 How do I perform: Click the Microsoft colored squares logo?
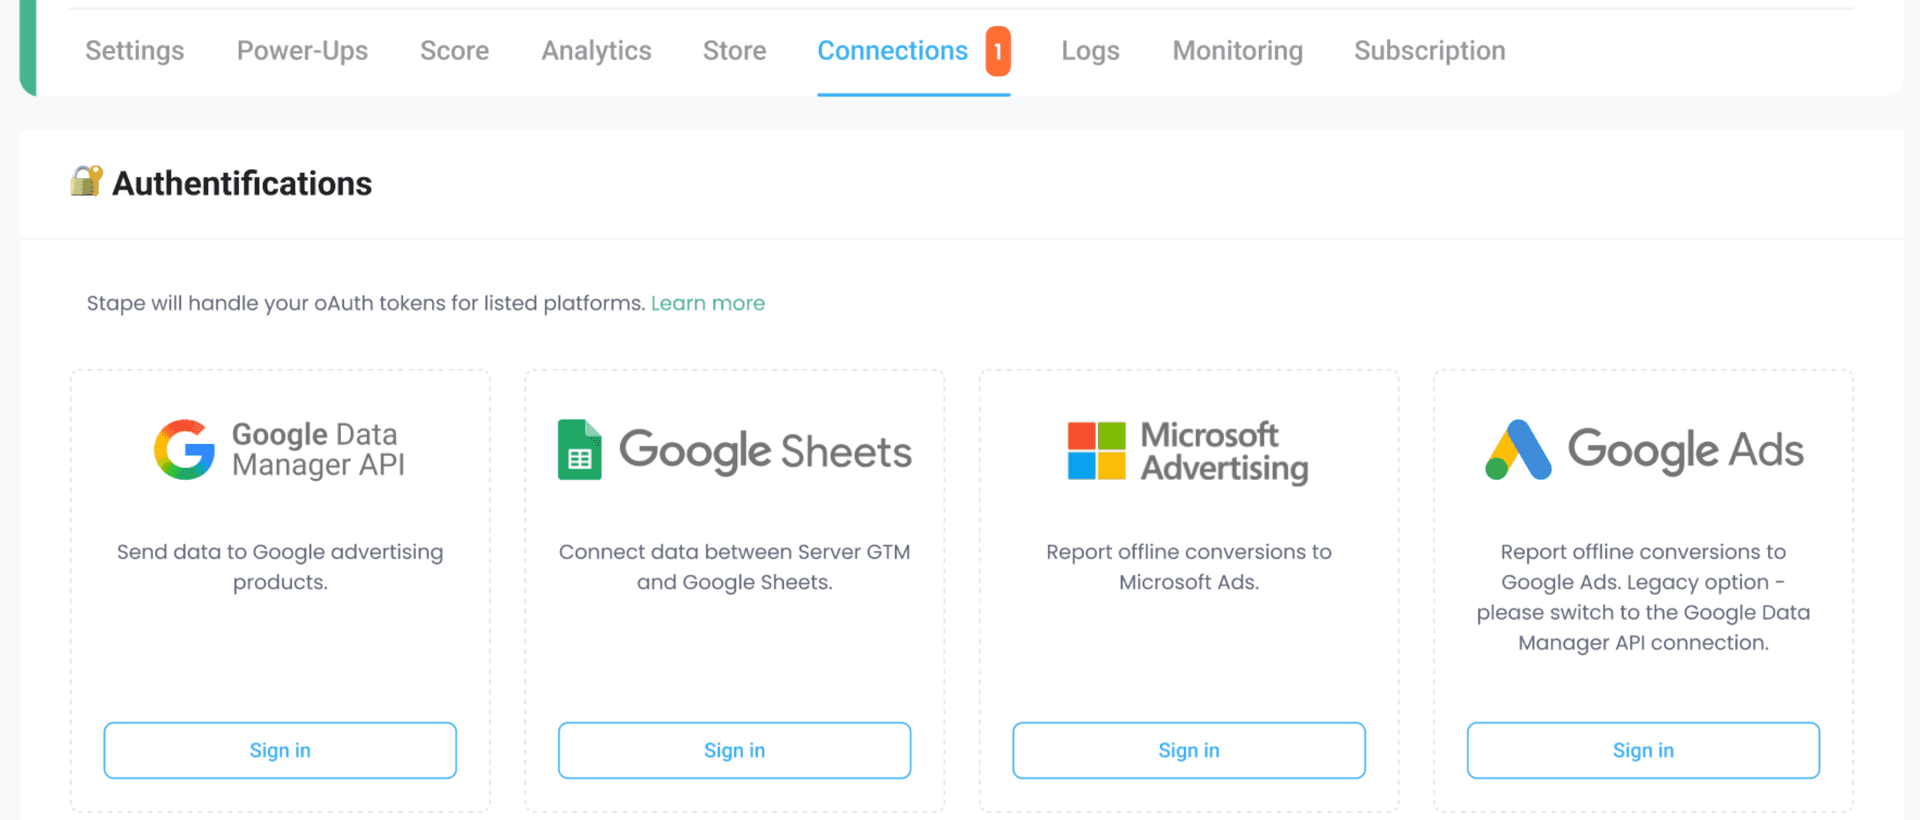pyautogui.click(x=1095, y=449)
